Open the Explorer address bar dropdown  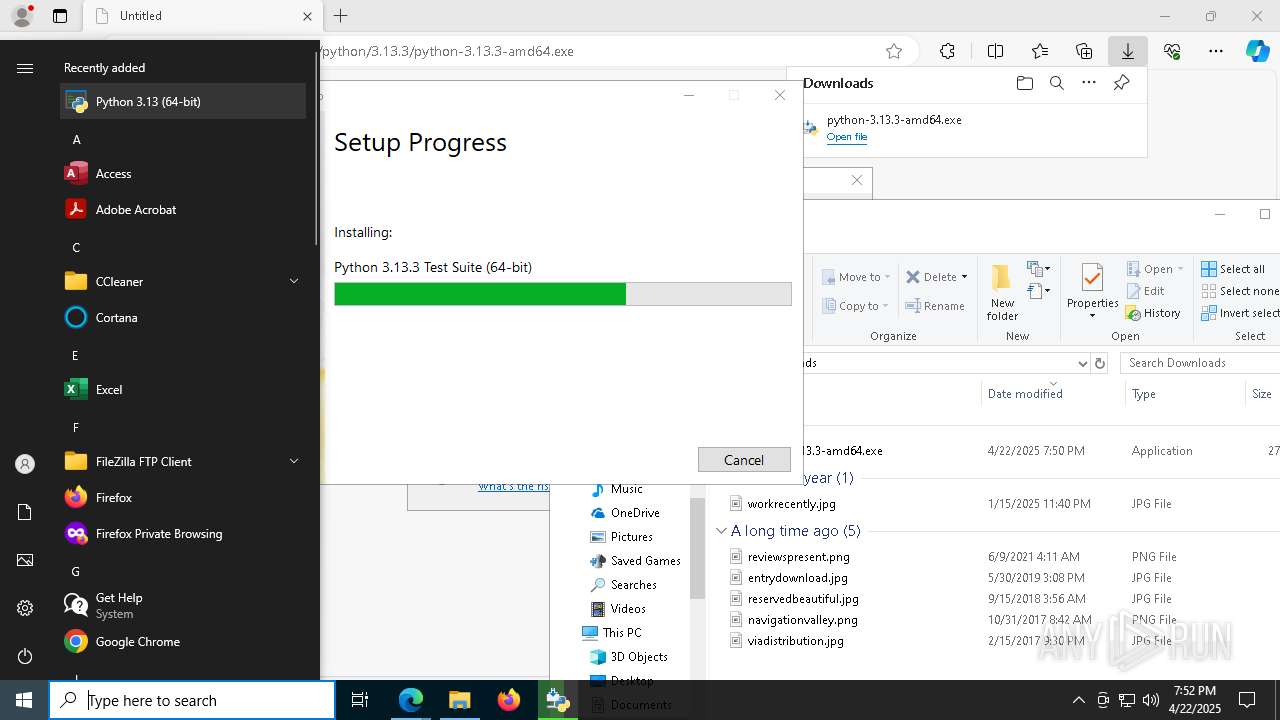click(x=1082, y=363)
